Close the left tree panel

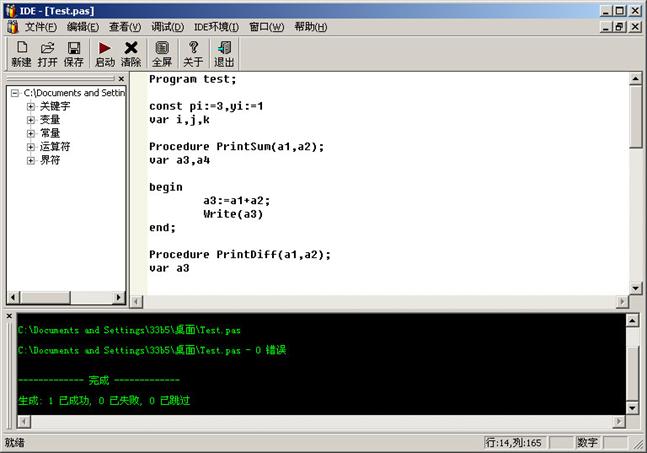tap(121, 79)
